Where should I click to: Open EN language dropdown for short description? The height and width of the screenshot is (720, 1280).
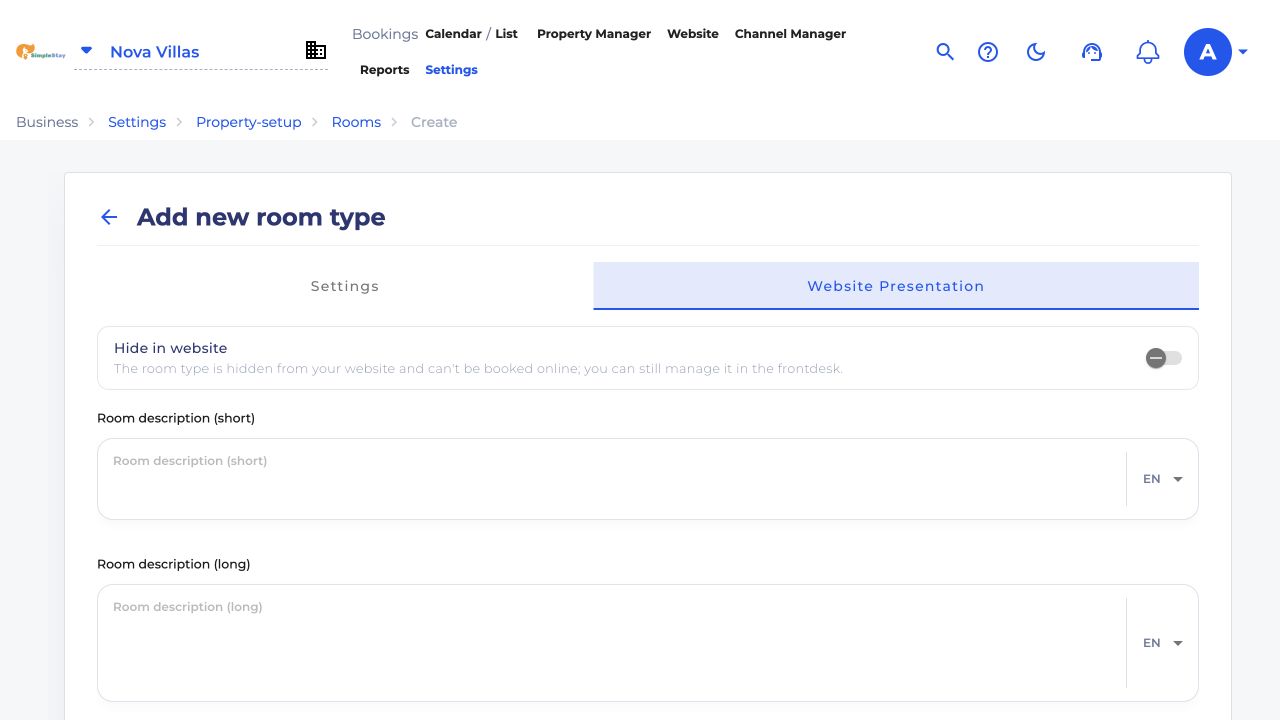[x=1163, y=479]
